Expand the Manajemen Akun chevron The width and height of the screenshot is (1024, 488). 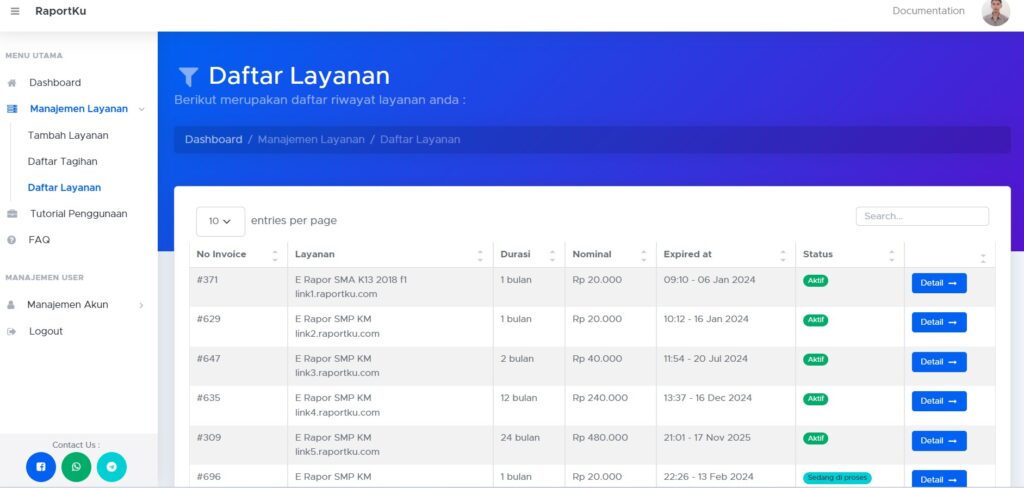(x=141, y=305)
